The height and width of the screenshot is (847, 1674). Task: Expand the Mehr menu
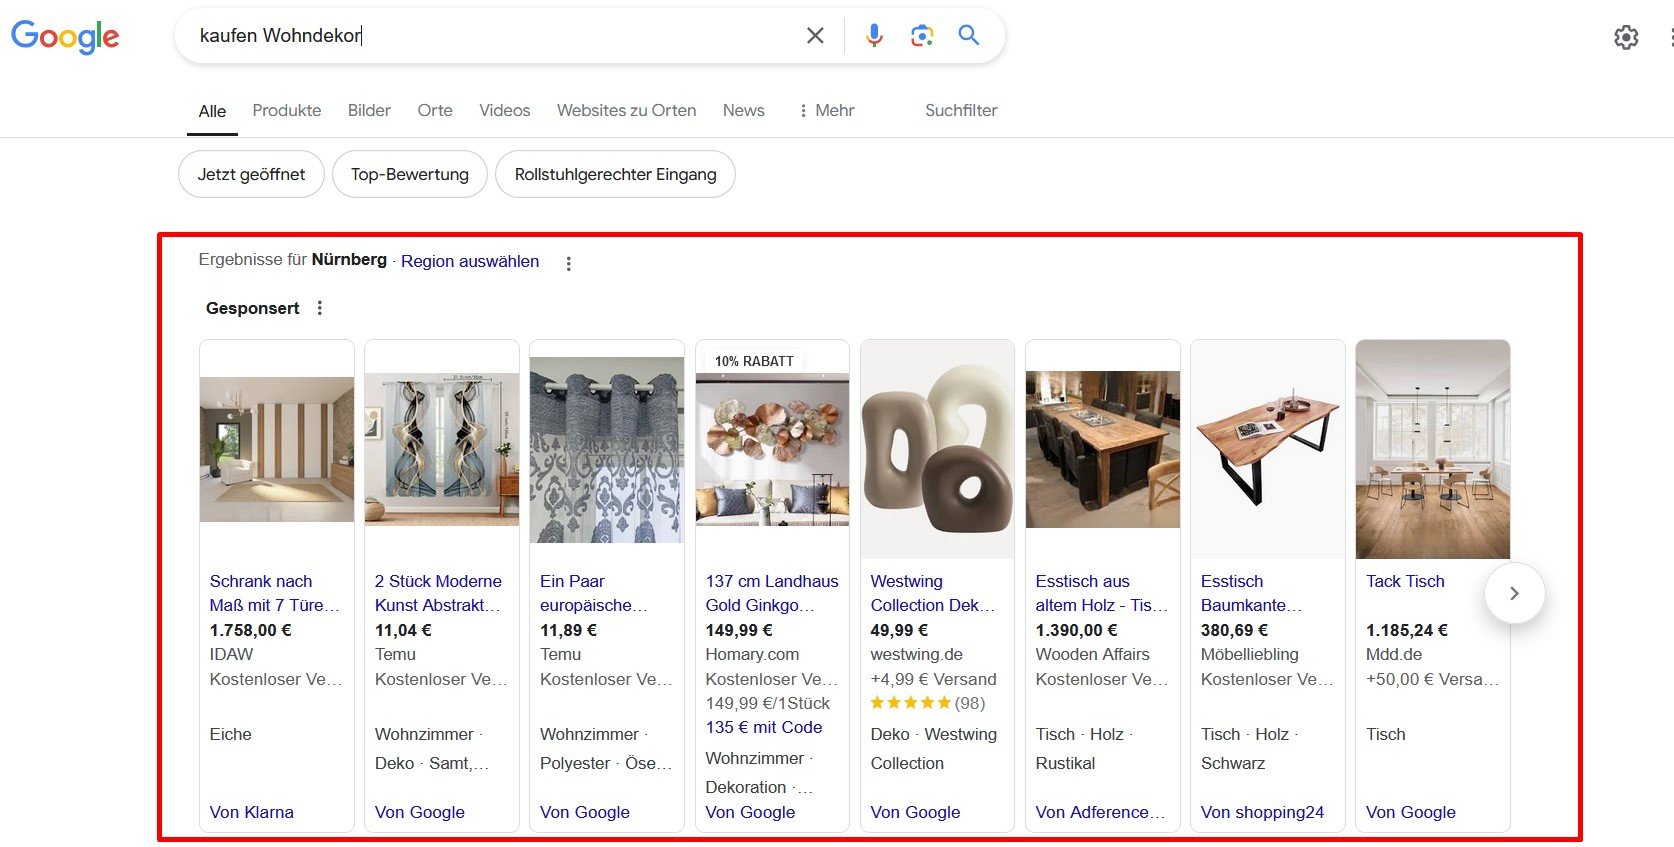826,110
